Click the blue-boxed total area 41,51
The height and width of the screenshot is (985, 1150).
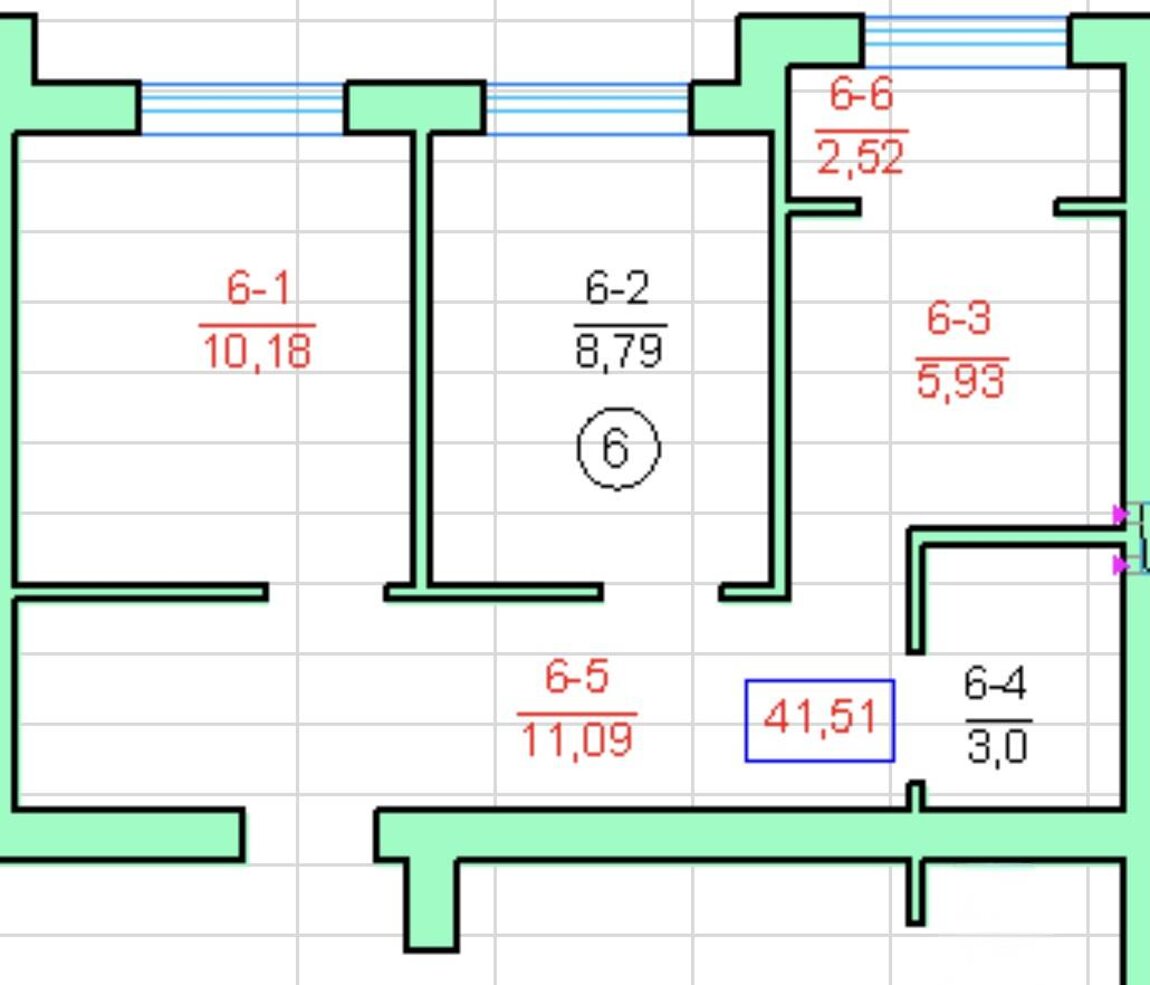[820, 719]
